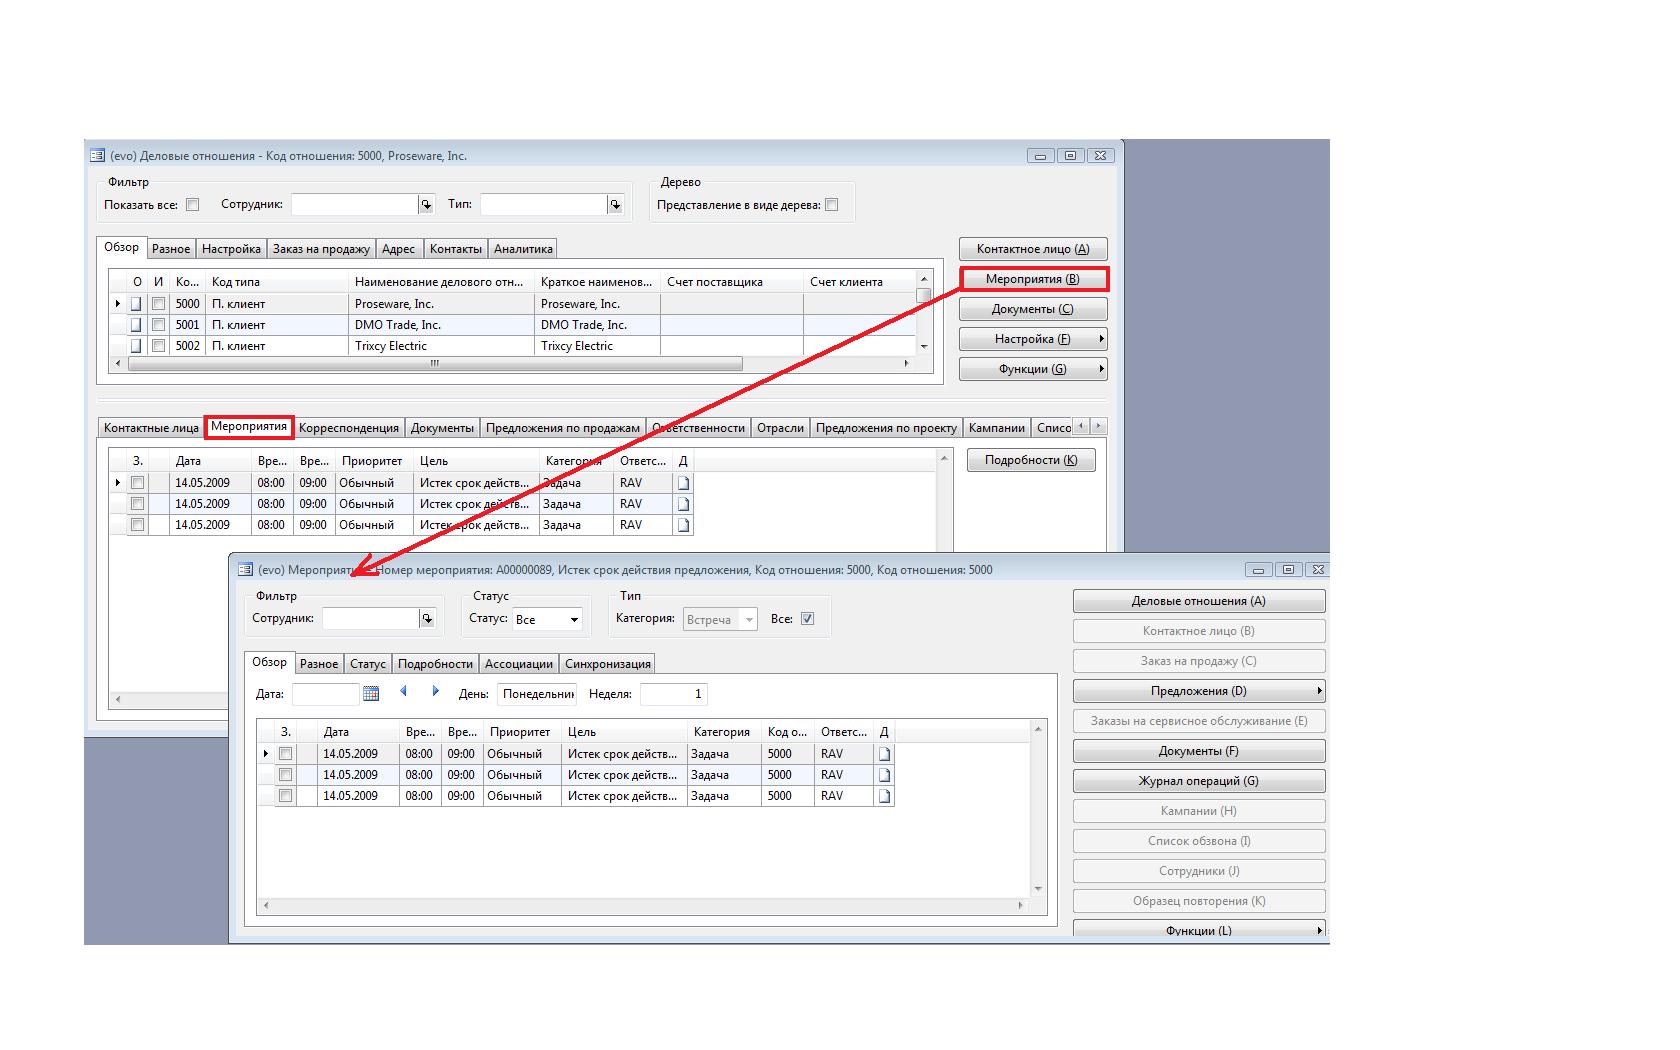Expand the Предложения (D) submenu button
1680x1050 pixels.
pyautogui.click(x=1199, y=691)
